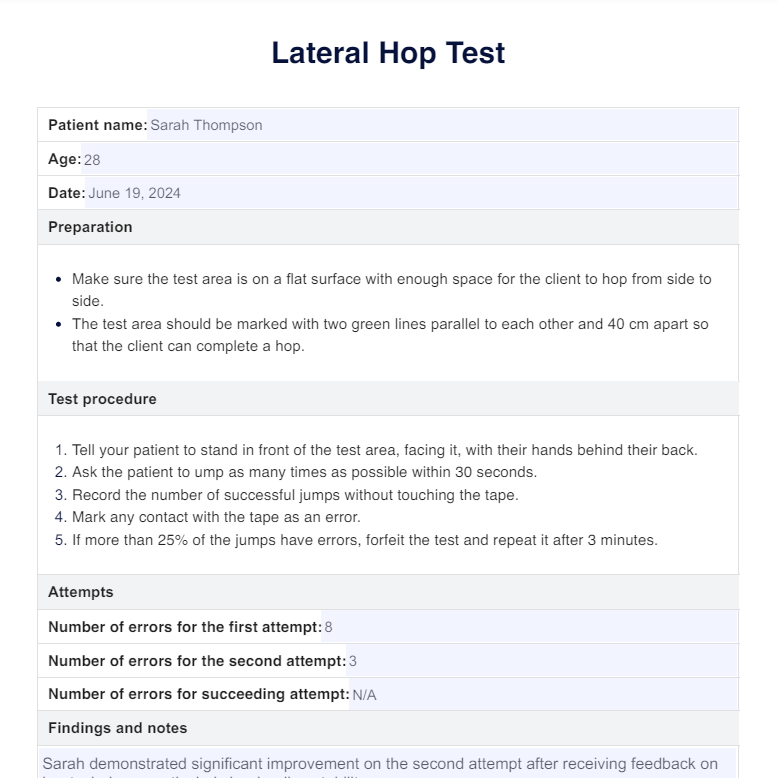Image resolution: width=777 pixels, height=778 pixels.
Task: Click step 5 about forfeiting the test
Action: point(364,540)
